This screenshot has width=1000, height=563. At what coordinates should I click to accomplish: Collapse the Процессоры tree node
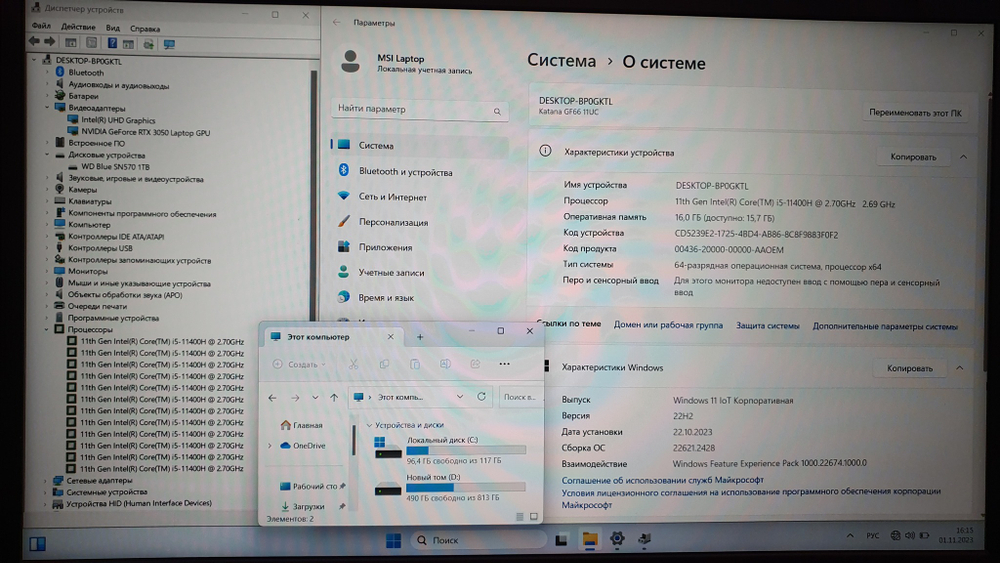pos(47,329)
